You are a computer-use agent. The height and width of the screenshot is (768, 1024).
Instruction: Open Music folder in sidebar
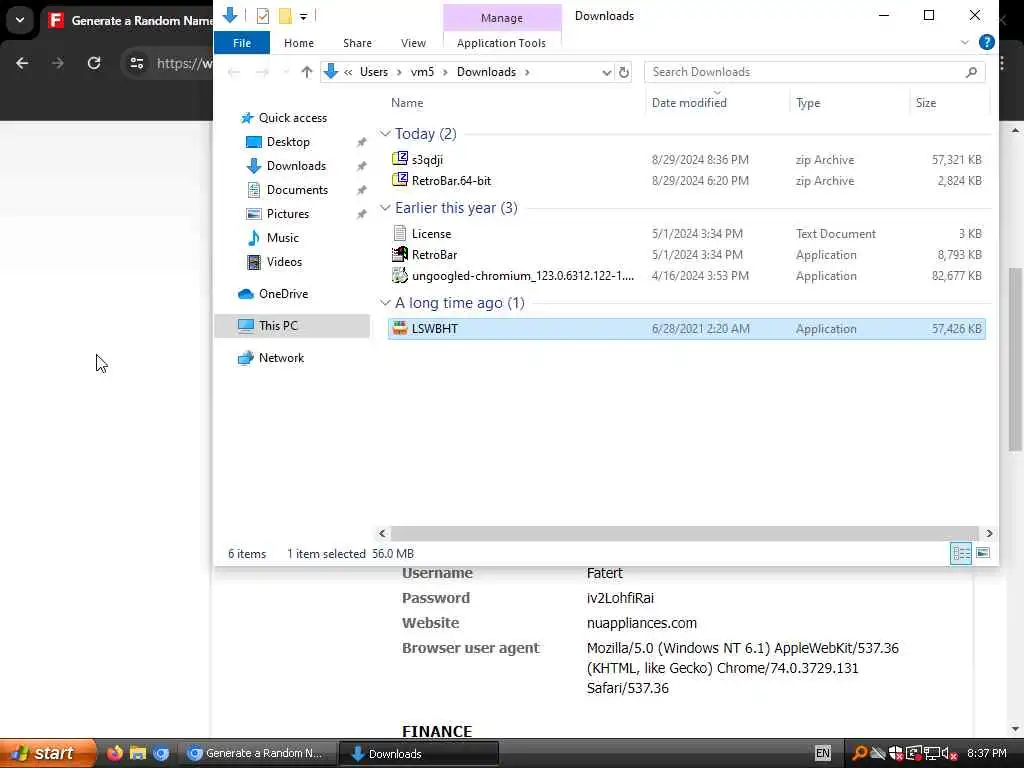click(x=282, y=238)
